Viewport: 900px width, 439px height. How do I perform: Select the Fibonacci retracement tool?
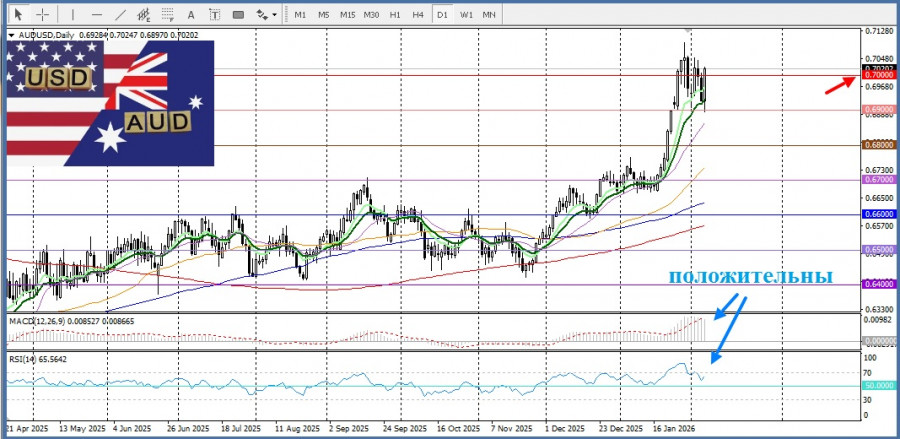[170, 15]
